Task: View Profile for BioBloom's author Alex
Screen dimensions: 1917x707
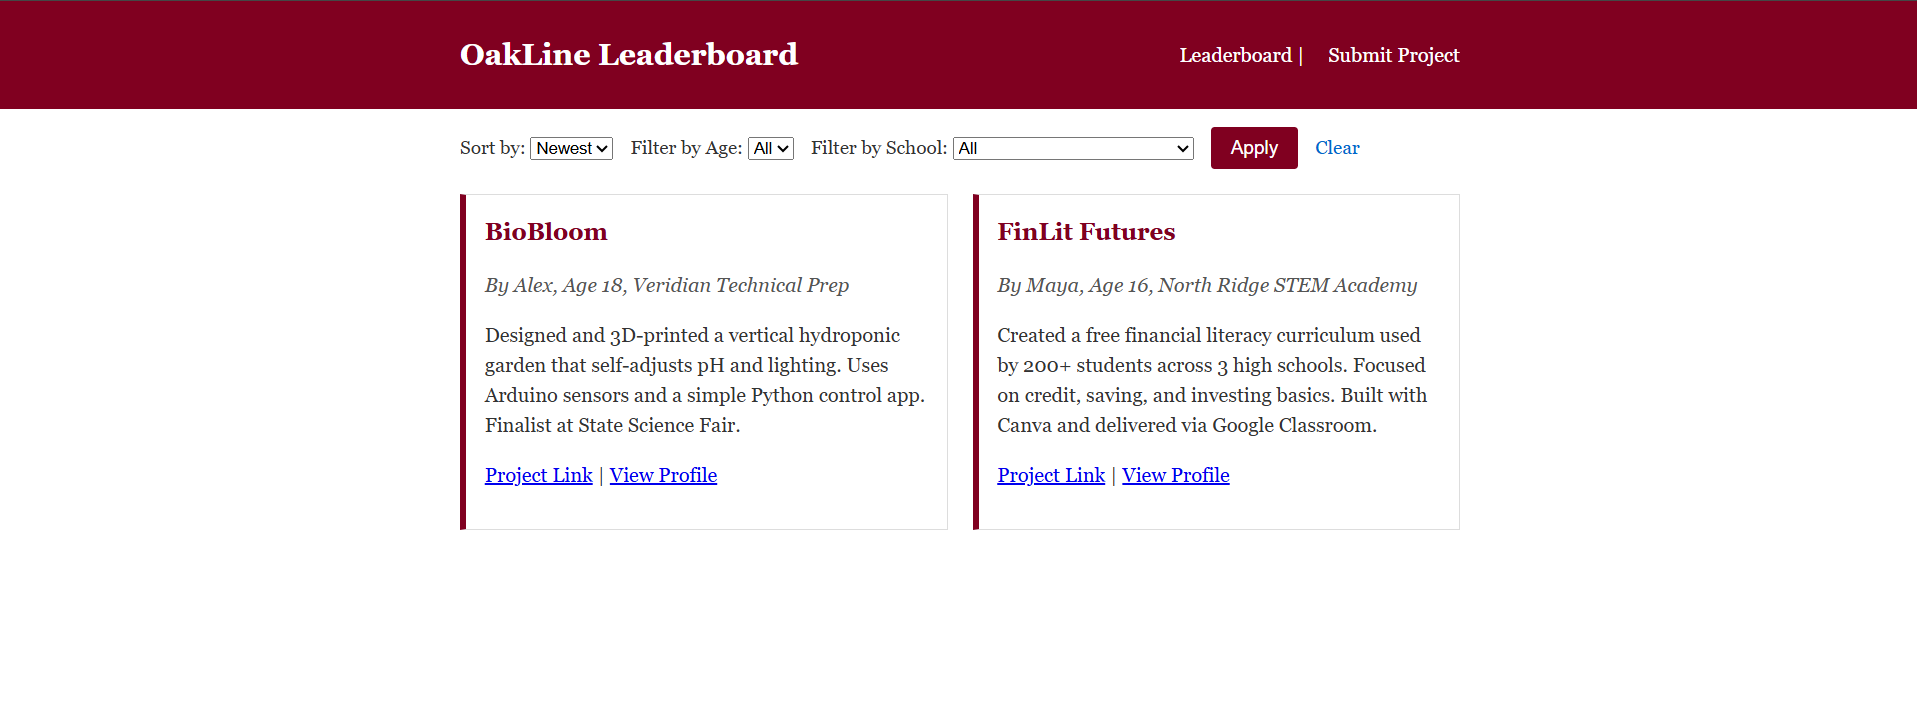Action: click(x=663, y=475)
